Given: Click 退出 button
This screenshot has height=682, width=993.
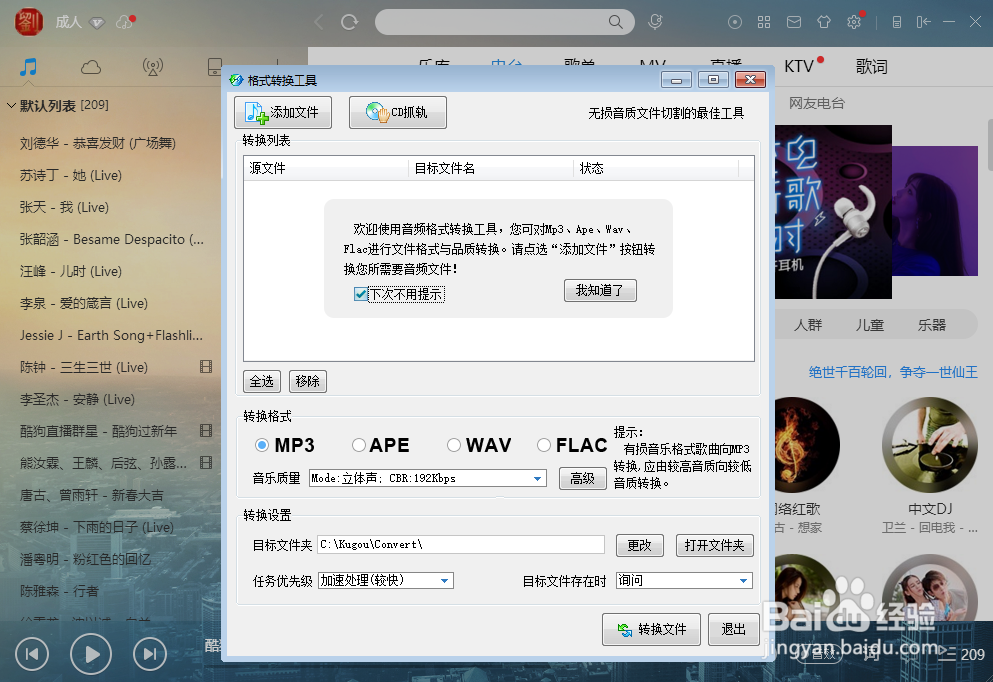Looking at the screenshot, I should coord(733,629).
